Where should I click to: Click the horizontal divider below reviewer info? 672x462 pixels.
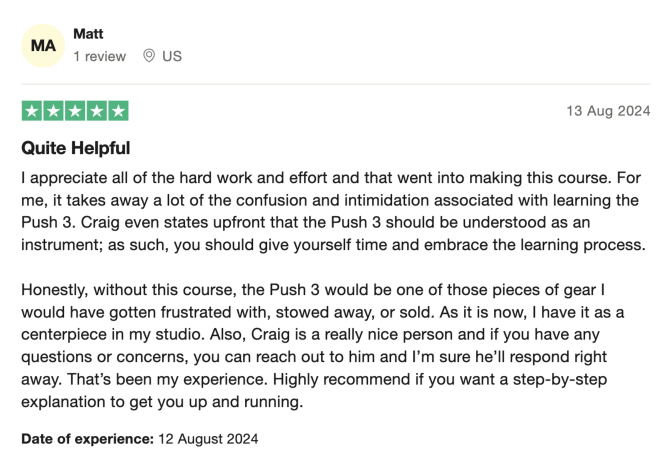tap(336, 84)
